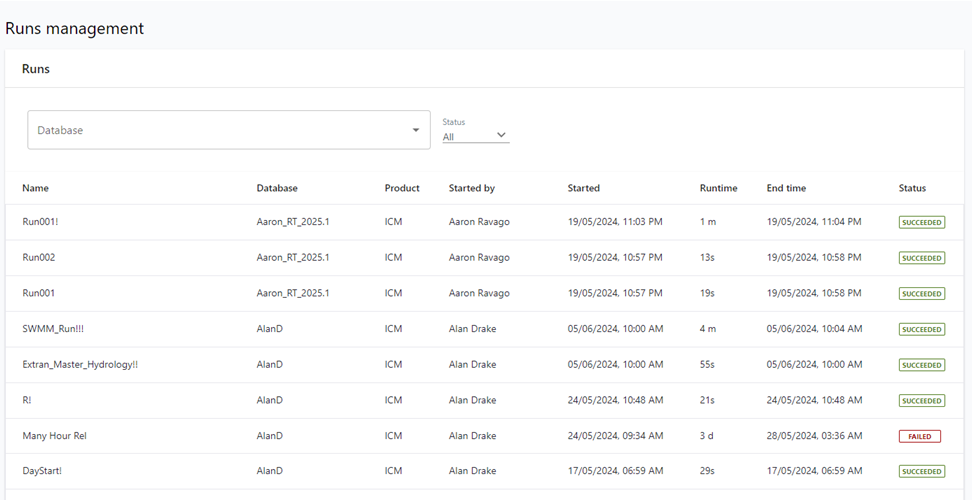The width and height of the screenshot is (972, 504).
Task: Sort by Started column header
Action: (x=584, y=188)
